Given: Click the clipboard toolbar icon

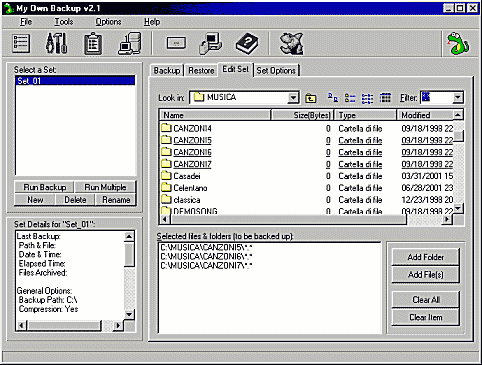Looking at the screenshot, I should click(x=93, y=43).
